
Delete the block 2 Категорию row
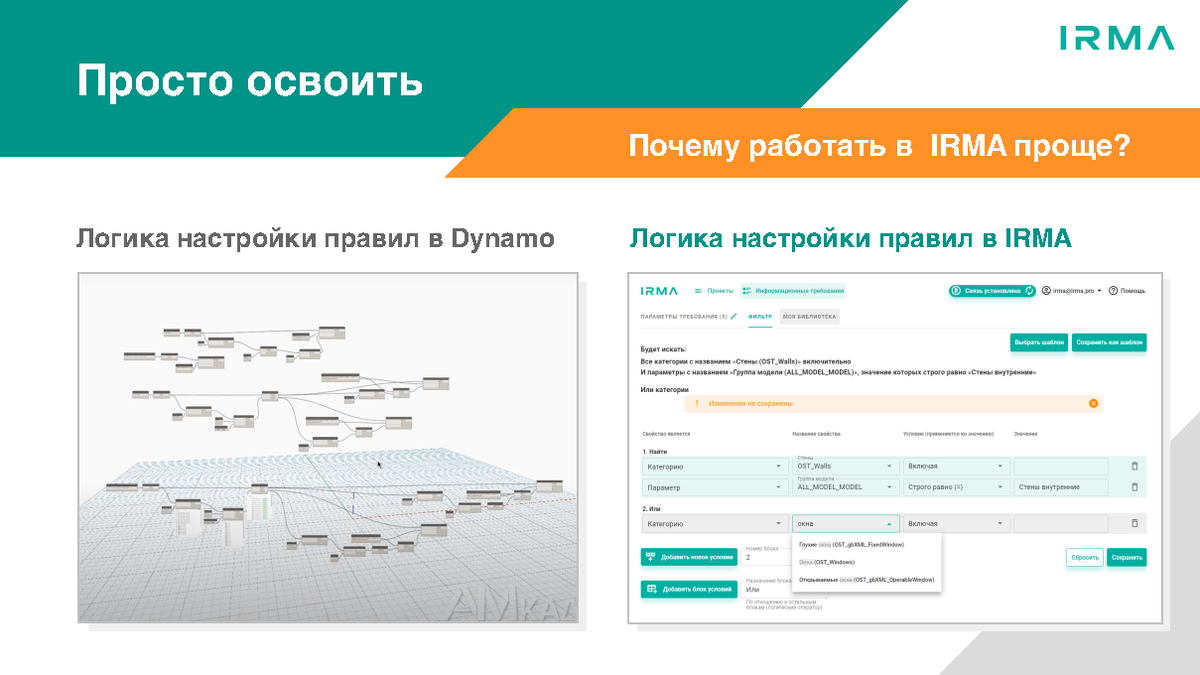[1134, 523]
